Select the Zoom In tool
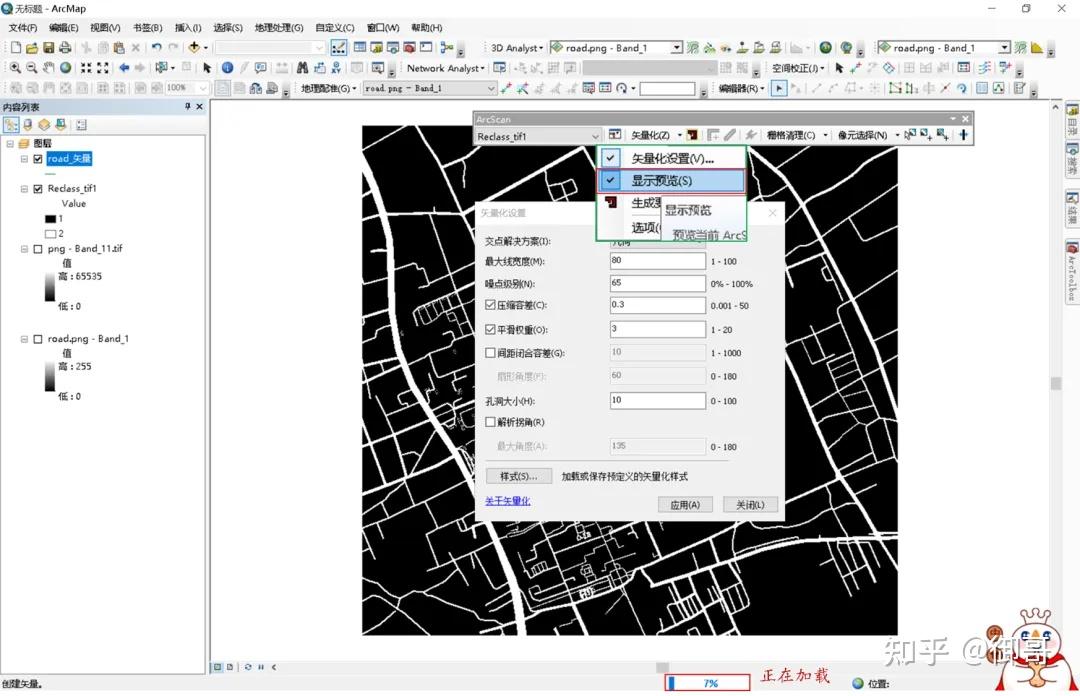 coord(15,68)
